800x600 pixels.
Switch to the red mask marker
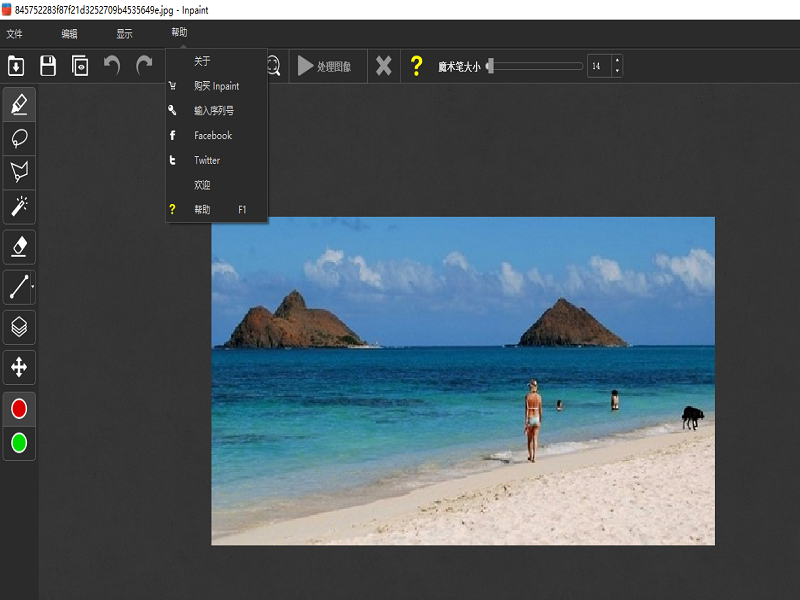pos(19,409)
